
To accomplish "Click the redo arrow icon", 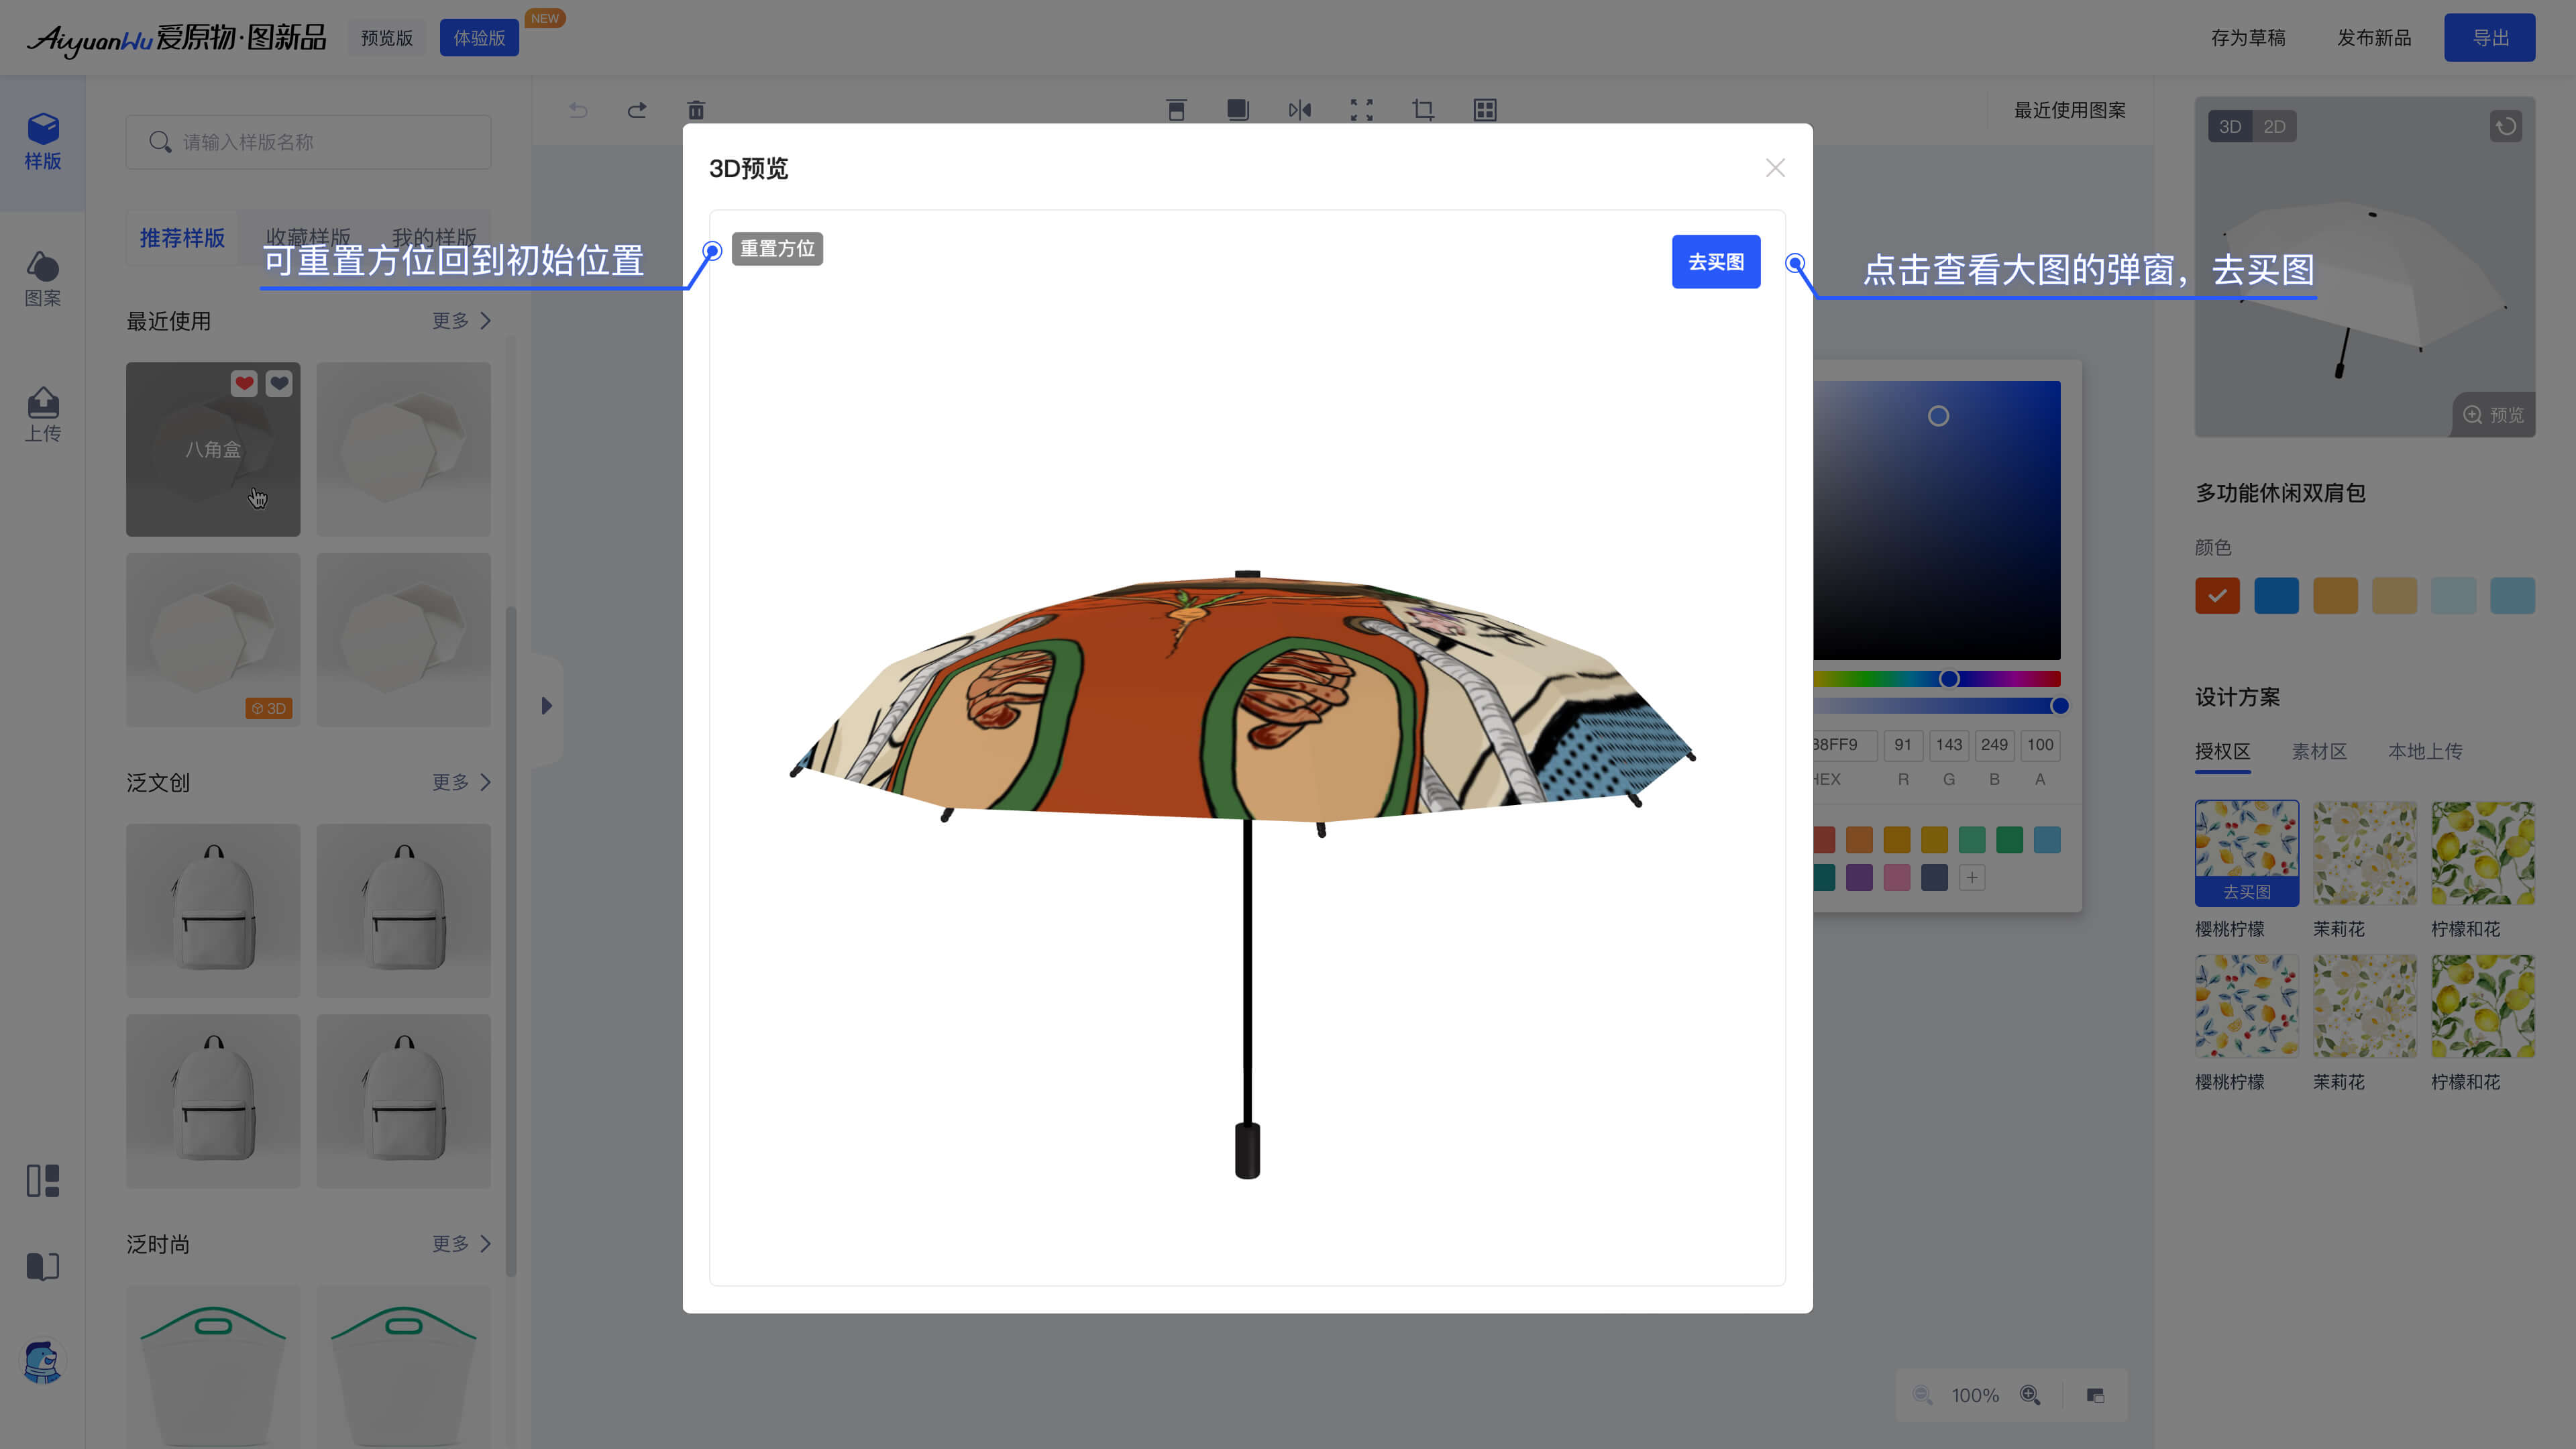I will (637, 110).
